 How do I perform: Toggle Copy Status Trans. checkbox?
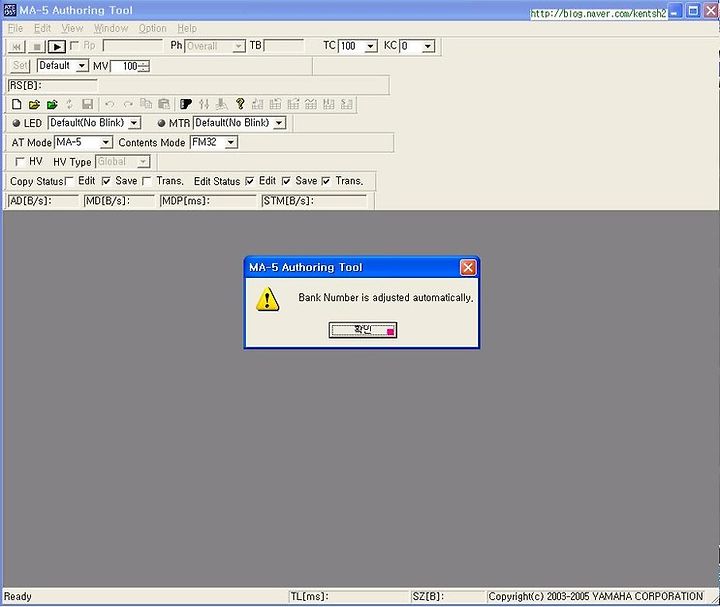[x=147, y=181]
